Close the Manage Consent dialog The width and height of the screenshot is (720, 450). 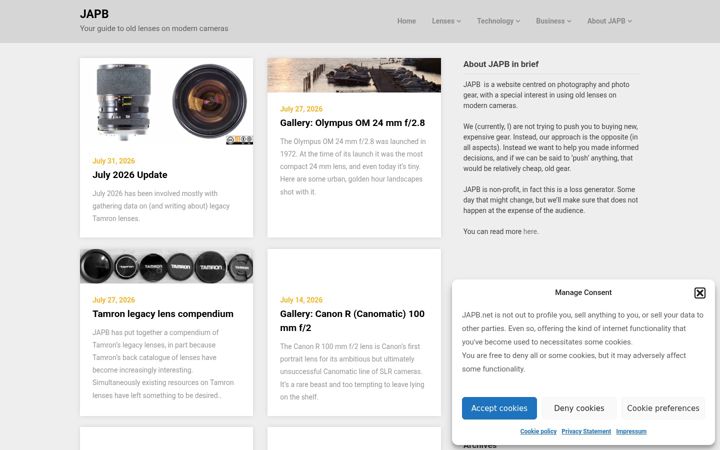(x=699, y=293)
